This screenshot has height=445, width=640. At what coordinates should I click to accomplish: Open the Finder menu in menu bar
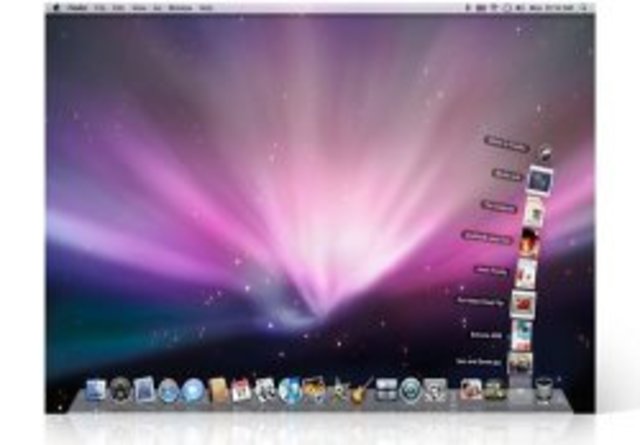pyautogui.click(x=78, y=8)
